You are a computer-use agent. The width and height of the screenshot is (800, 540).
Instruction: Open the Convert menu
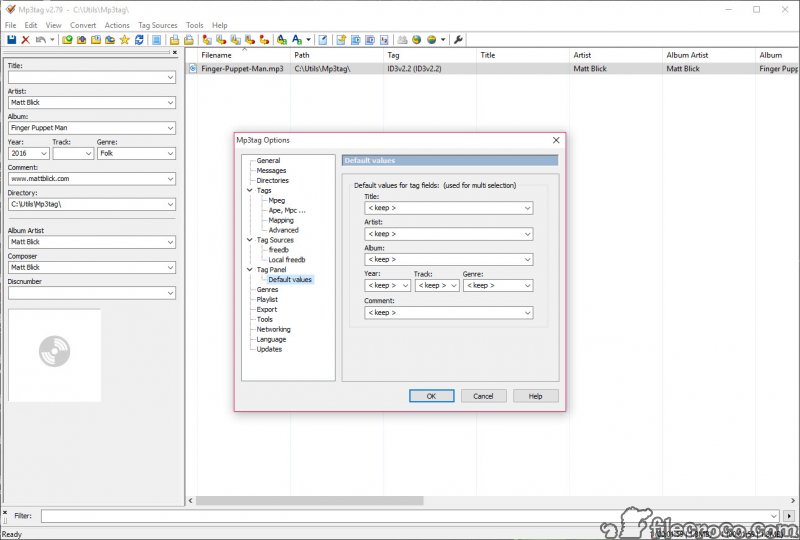click(x=83, y=25)
